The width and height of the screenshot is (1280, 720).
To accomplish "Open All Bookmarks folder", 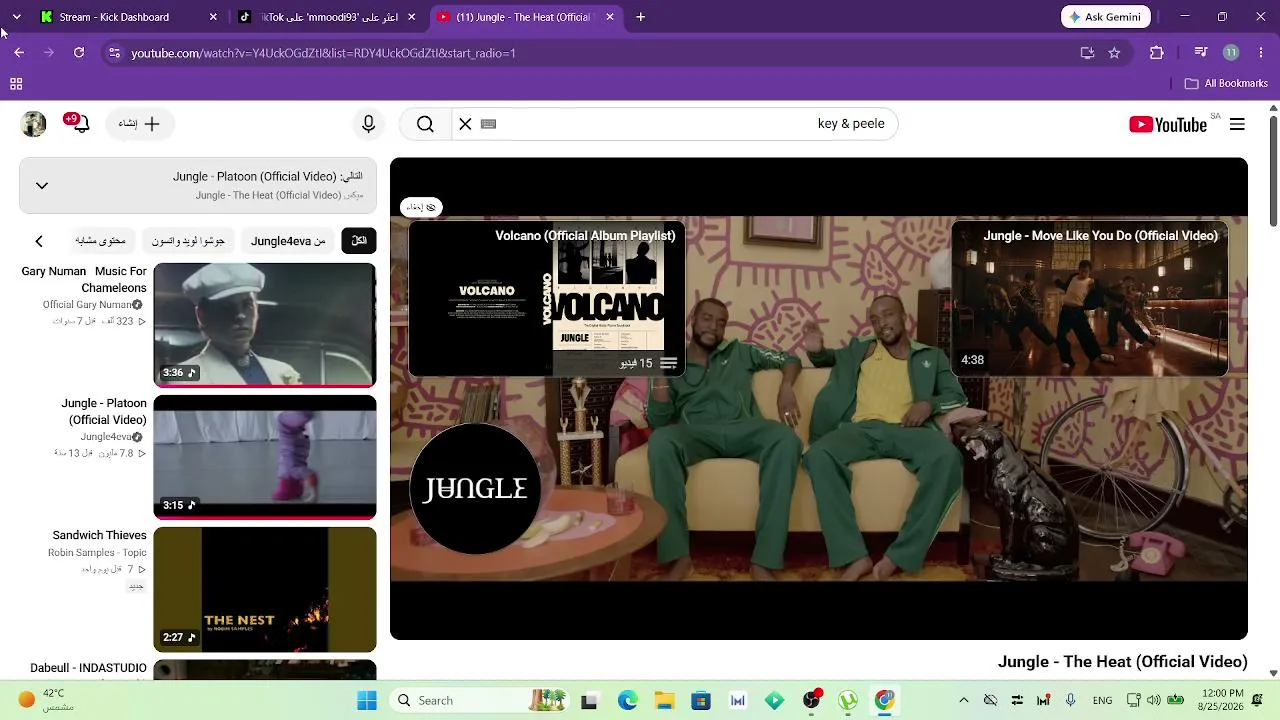I will (x=1226, y=84).
